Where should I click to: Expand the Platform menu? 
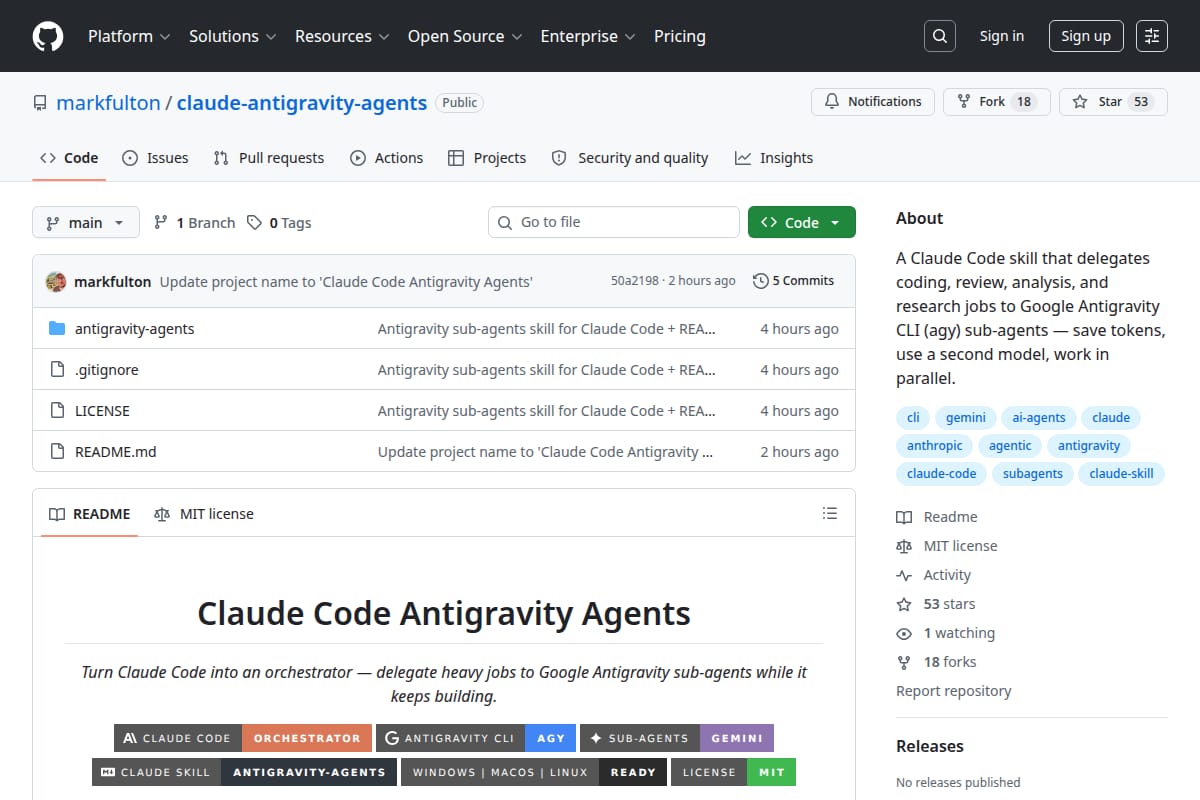tap(128, 36)
